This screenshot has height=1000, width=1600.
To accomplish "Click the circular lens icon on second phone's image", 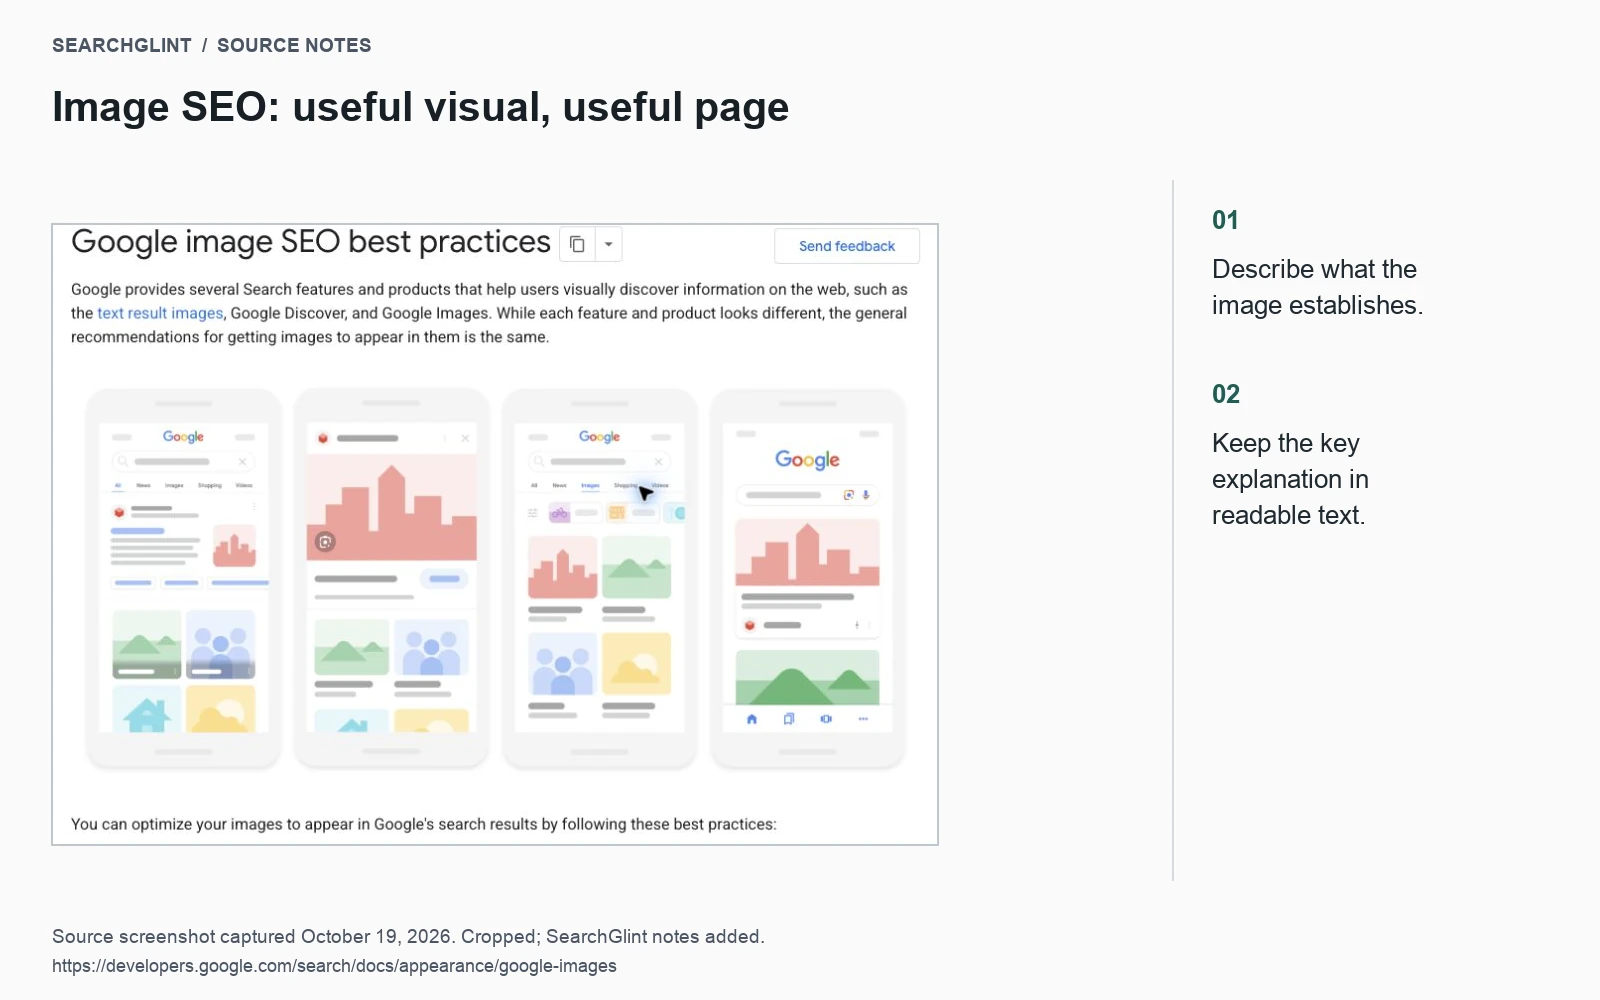I will pyautogui.click(x=325, y=542).
